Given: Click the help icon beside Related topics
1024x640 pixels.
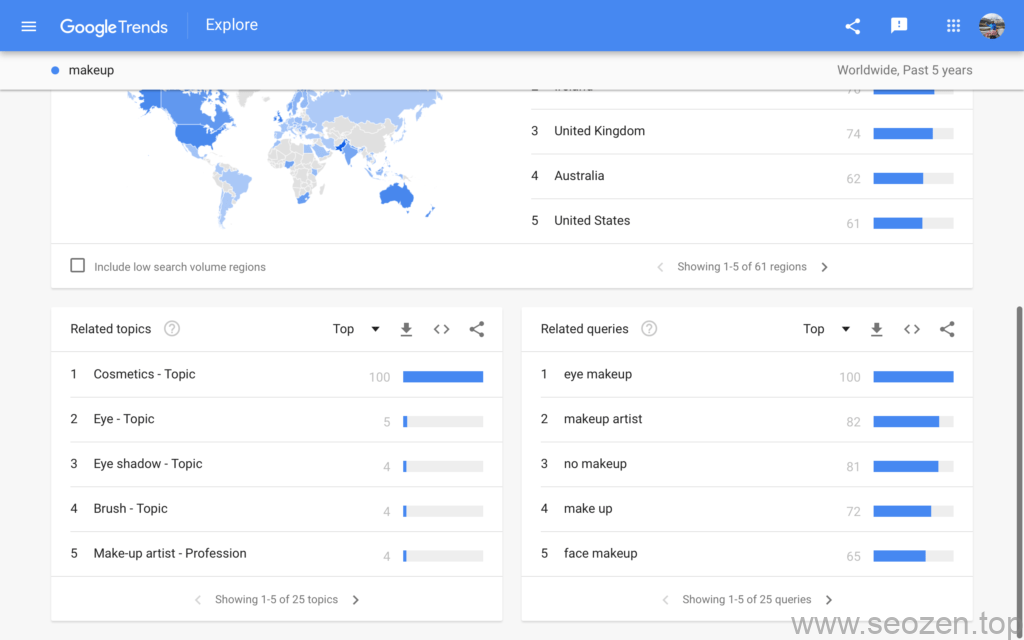Looking at the screenshot, I should (x=170, y=328).
